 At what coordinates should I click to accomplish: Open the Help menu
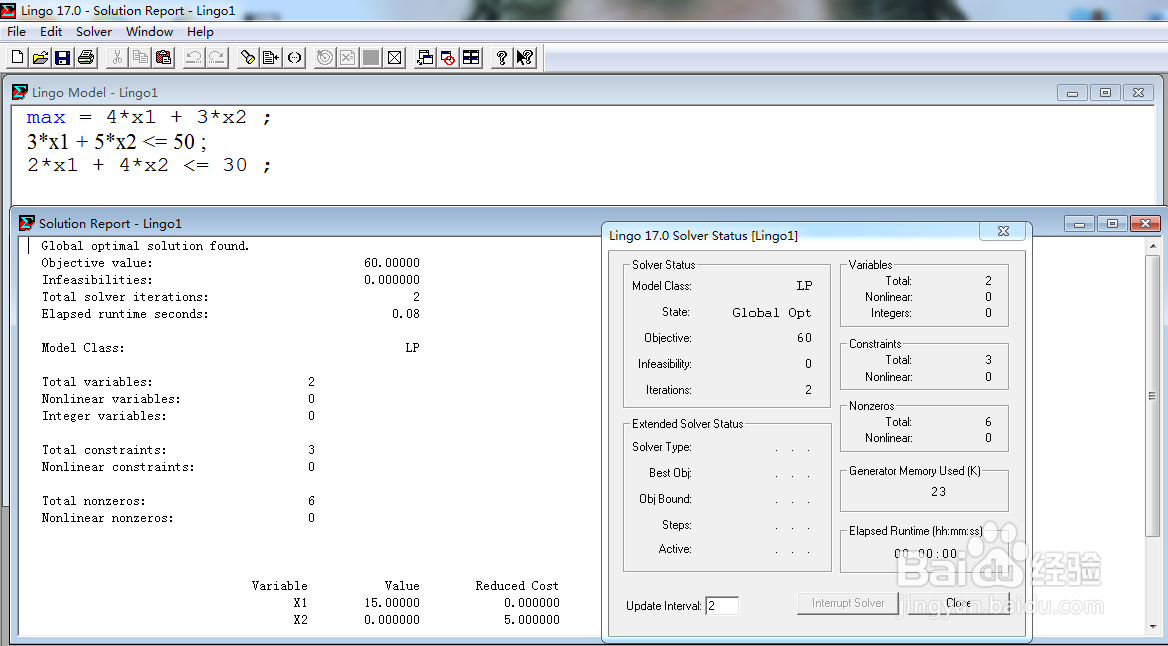200,31
